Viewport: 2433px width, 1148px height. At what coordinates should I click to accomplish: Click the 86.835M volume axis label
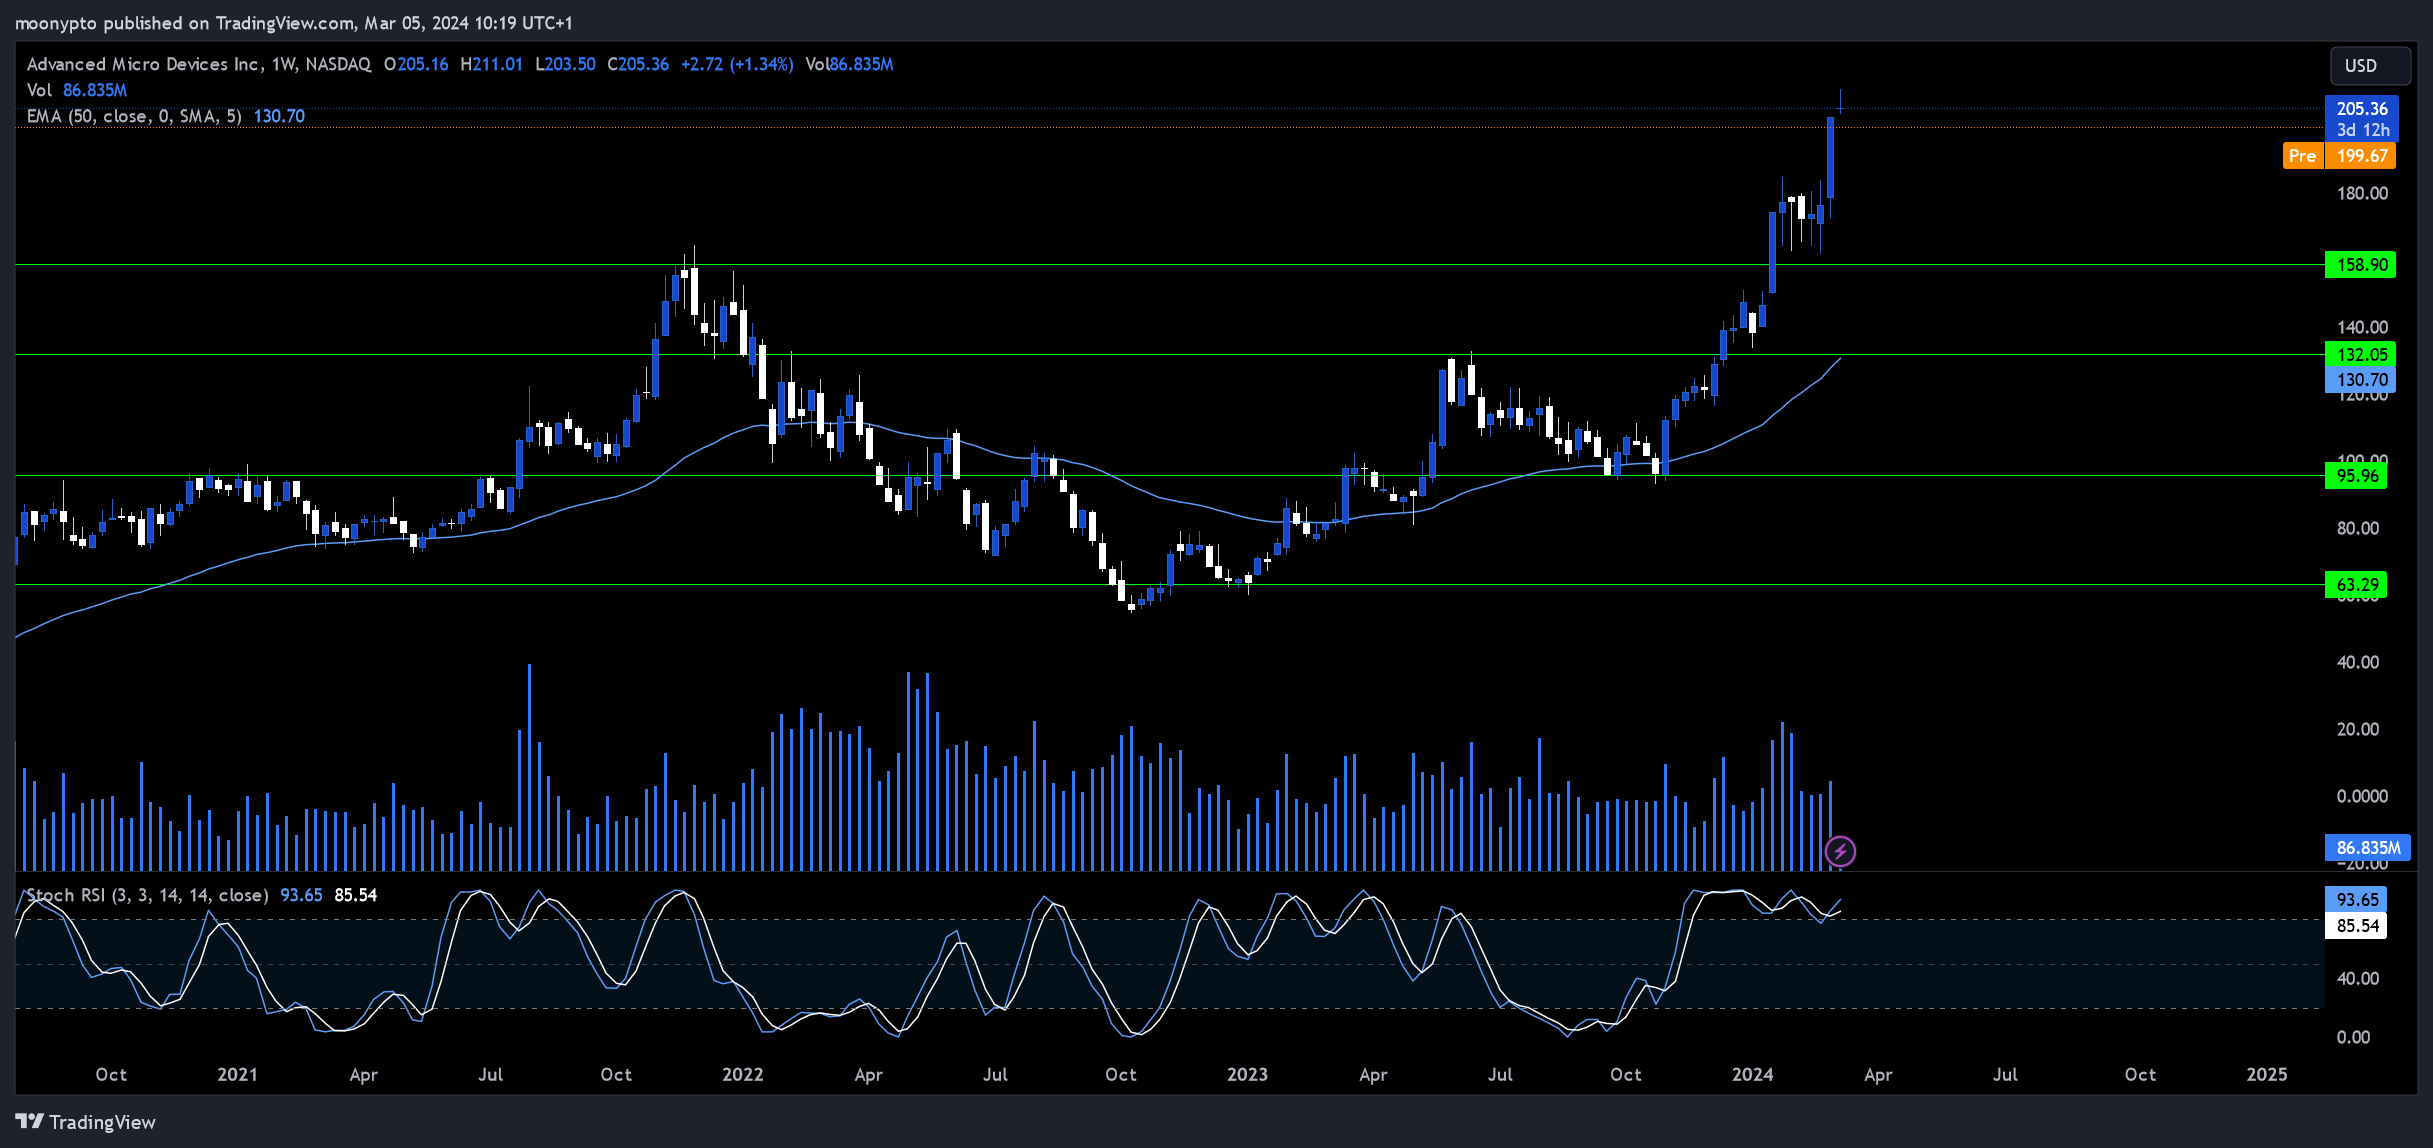(2367, 848)
